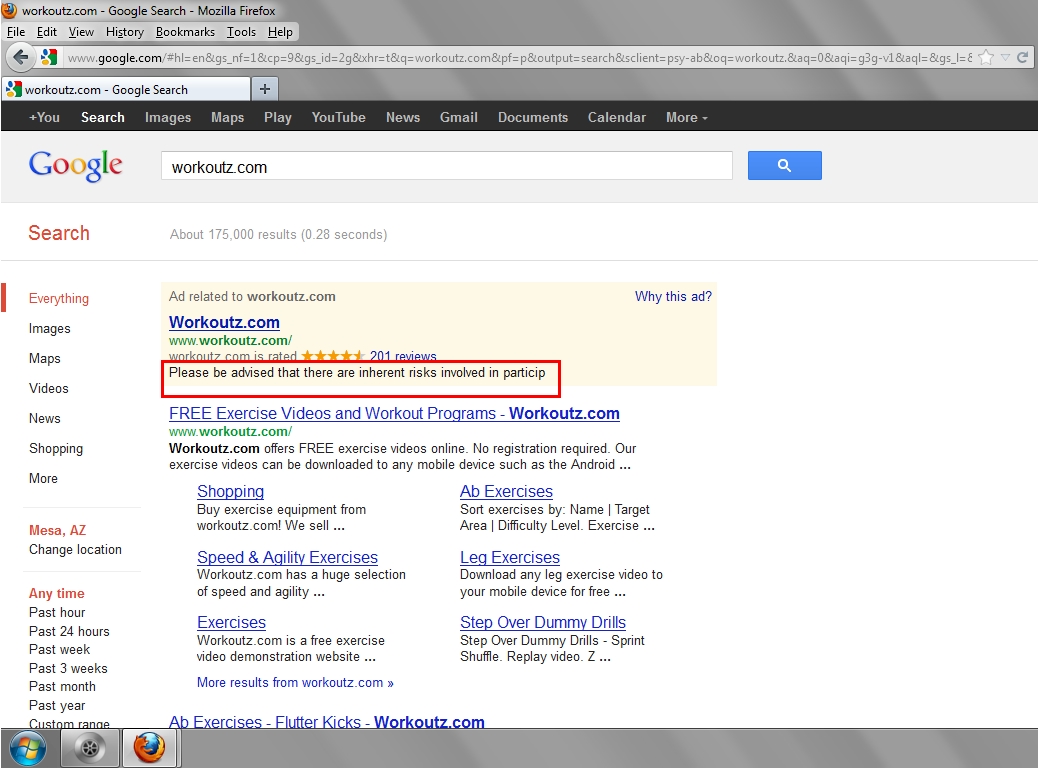This screenshot has height=770, width=1038.
Task: Open the address bar history dropdown arrow
Action: [1005, 58]
